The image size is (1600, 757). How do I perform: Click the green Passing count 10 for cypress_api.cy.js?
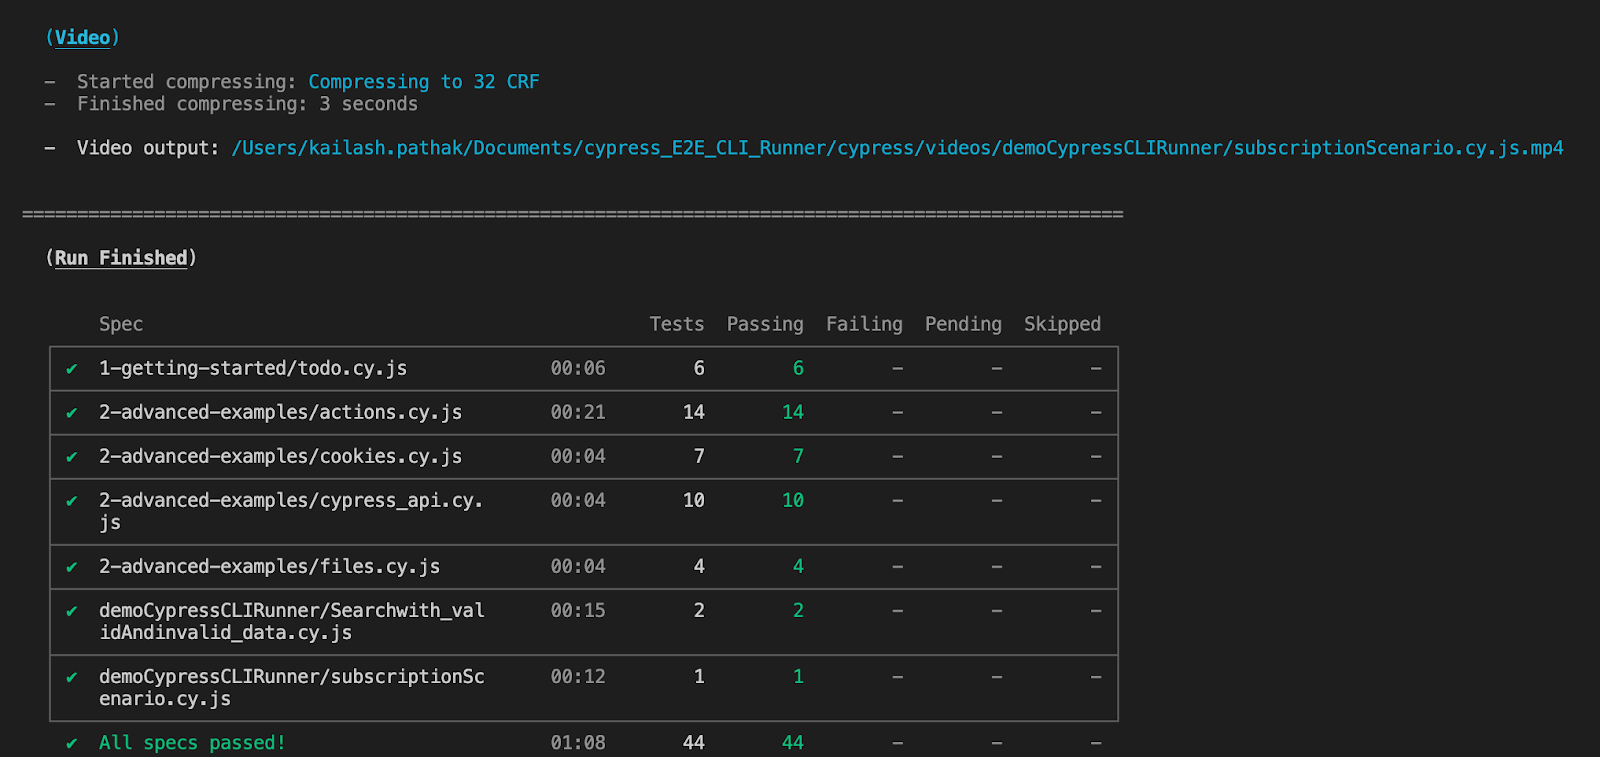793,500
